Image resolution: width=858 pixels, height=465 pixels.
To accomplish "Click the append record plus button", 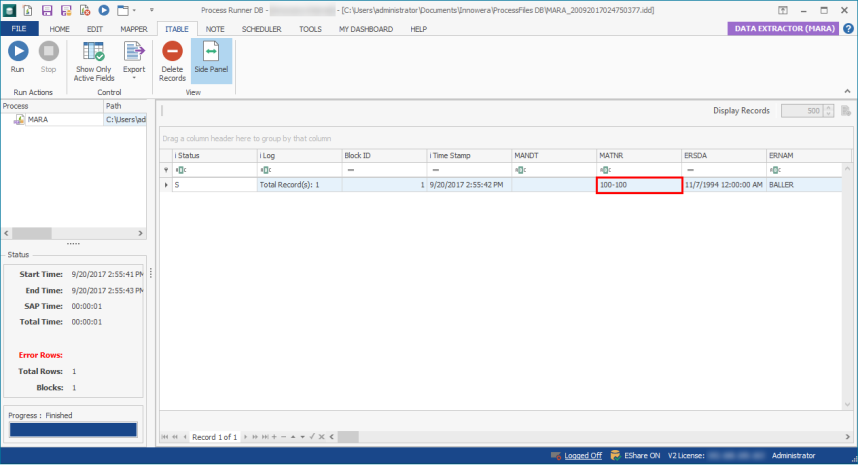I will coord(274,437).
